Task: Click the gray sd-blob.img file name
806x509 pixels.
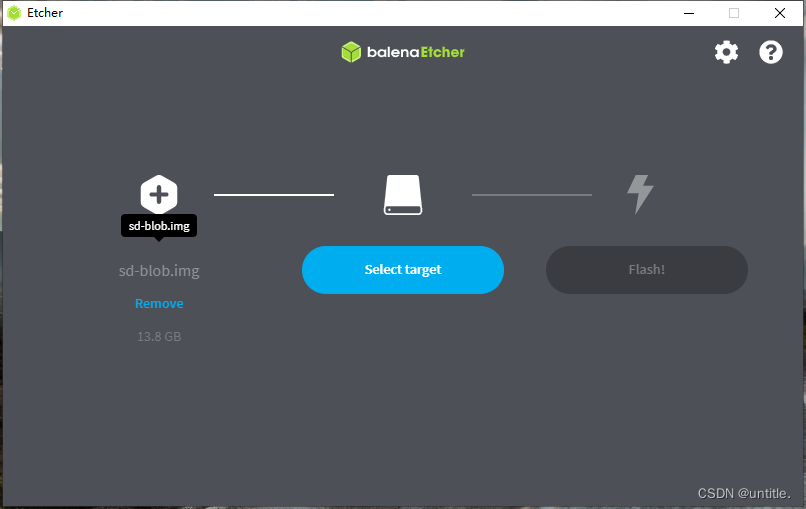Action: click(159, 270)
